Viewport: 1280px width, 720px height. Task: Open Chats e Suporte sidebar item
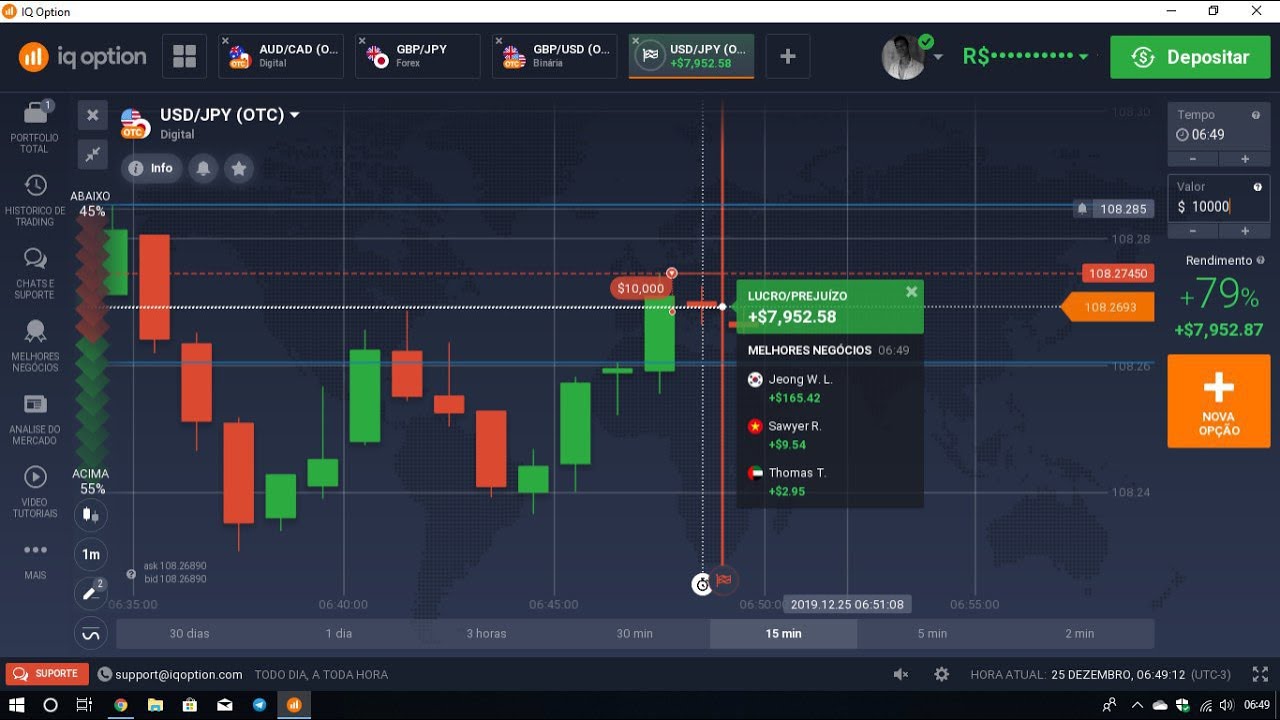pos(35,273)
